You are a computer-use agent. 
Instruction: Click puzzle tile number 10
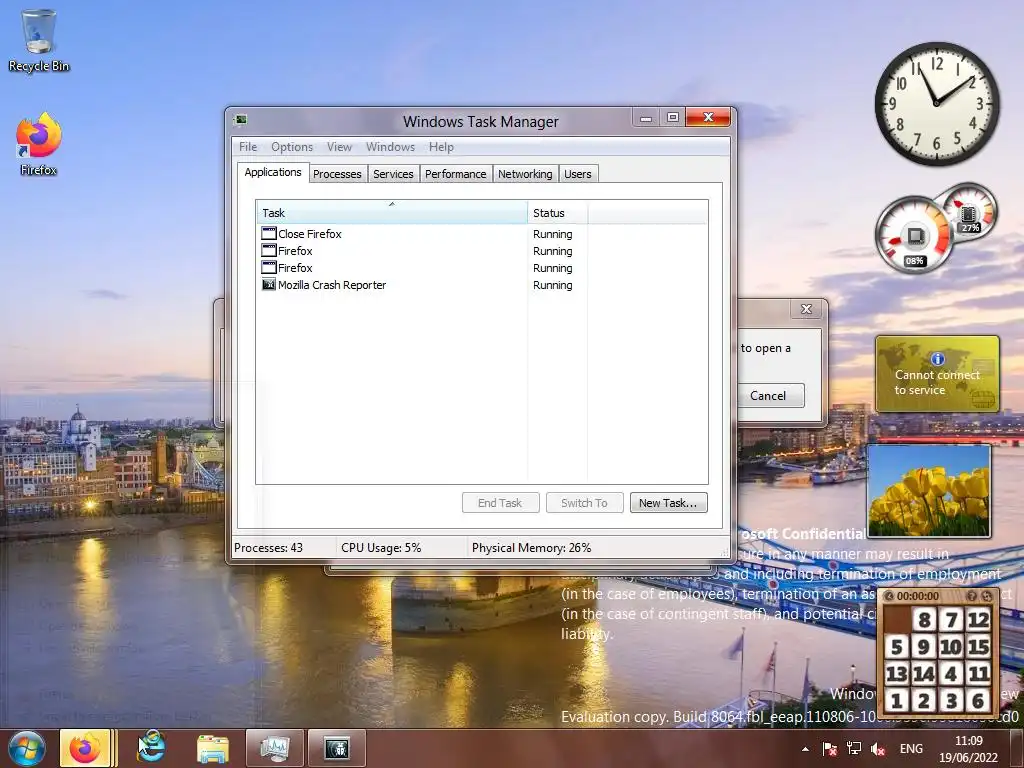click(x=951, y=647)
